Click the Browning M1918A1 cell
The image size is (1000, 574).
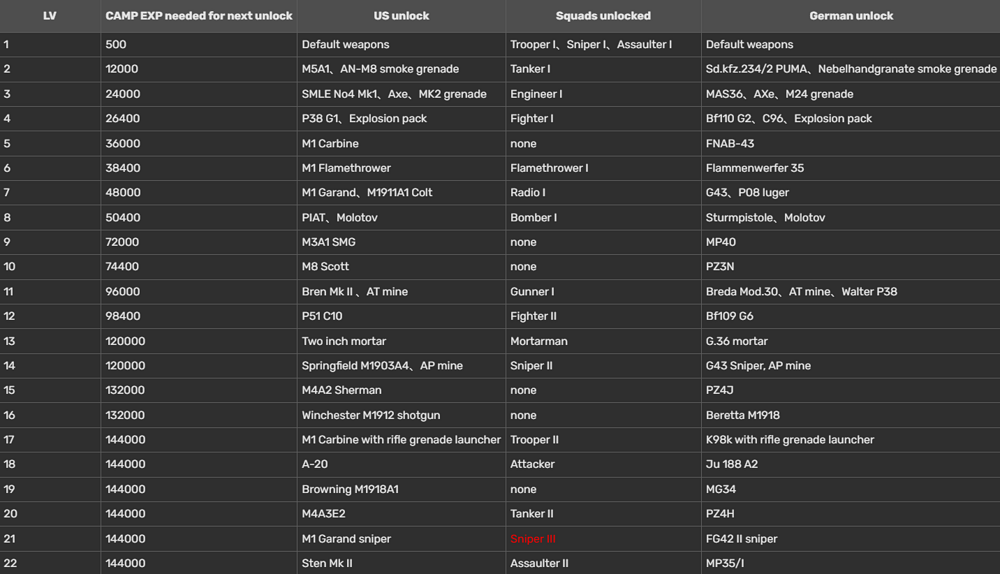click(x=401, y=489)
